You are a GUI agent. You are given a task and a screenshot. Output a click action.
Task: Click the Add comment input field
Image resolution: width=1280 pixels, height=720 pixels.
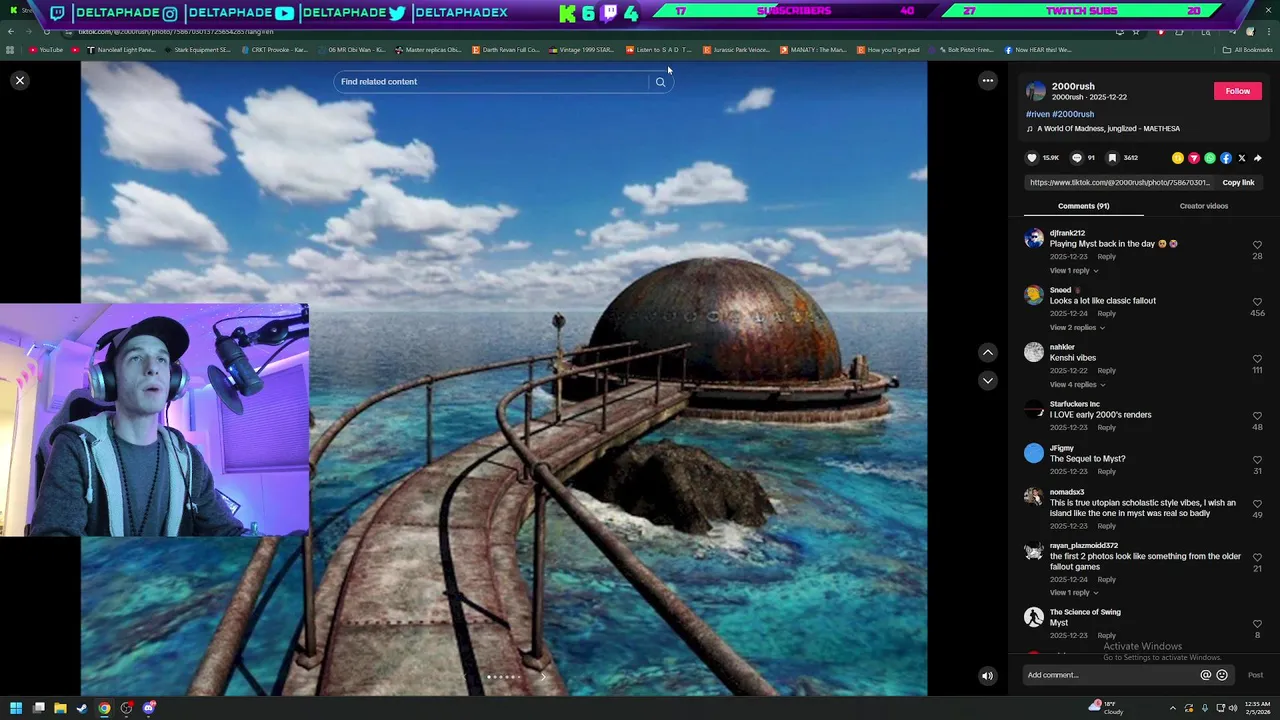point(1110,675)
